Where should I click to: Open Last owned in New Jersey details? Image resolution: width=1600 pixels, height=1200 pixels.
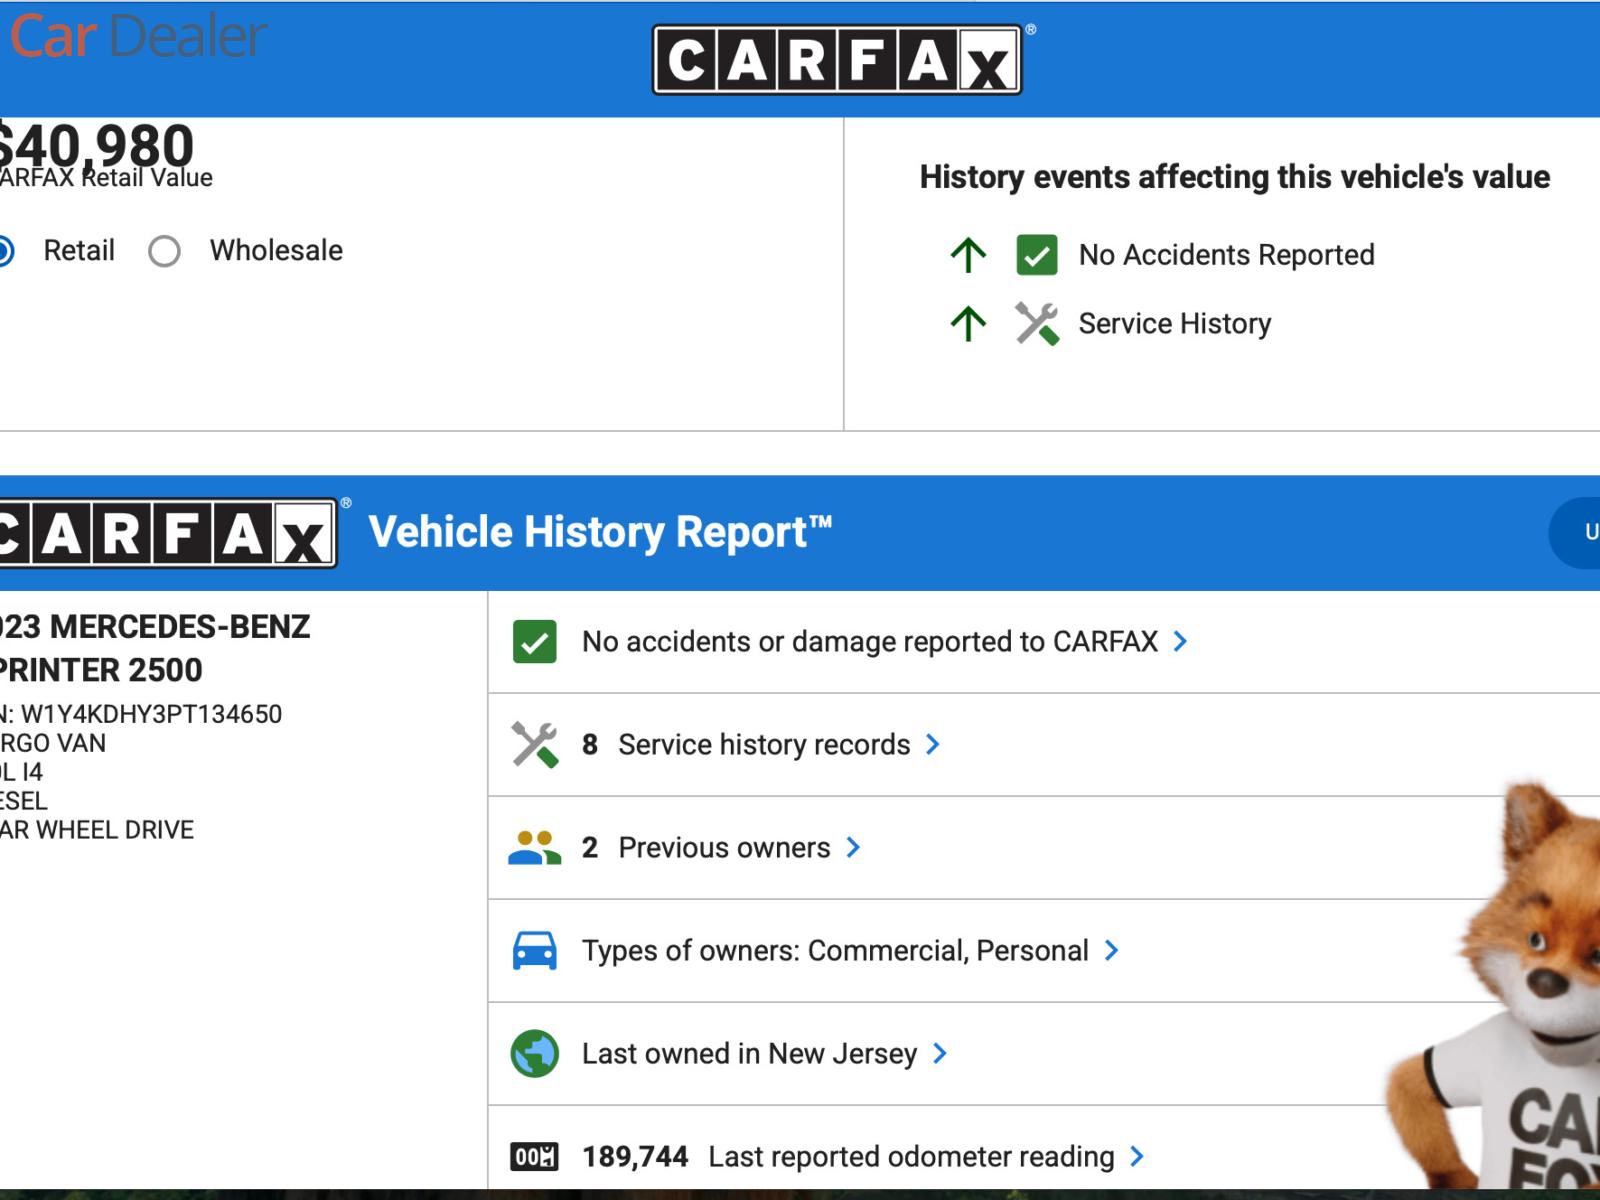[749, 1054]
